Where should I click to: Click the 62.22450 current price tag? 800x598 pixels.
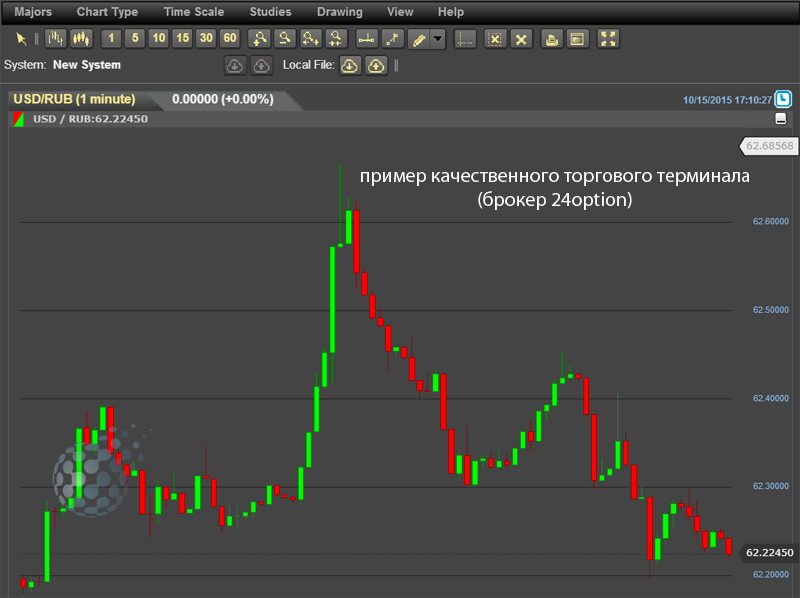(x=769, y=553)
